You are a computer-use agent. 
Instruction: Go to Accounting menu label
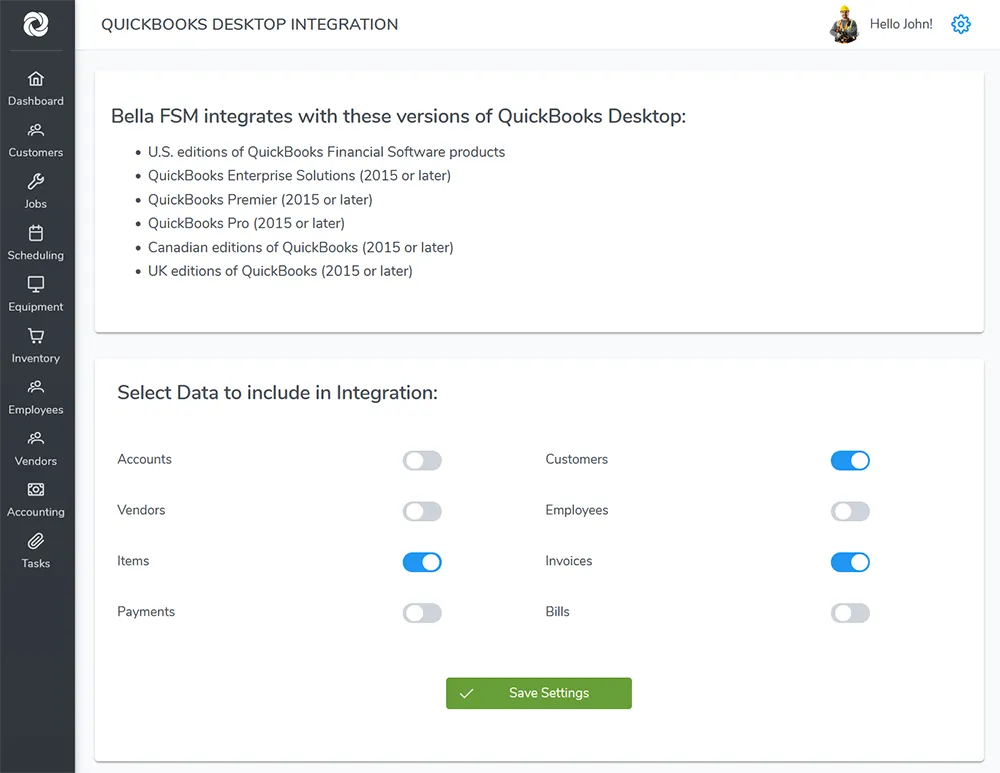pos(36,512)
